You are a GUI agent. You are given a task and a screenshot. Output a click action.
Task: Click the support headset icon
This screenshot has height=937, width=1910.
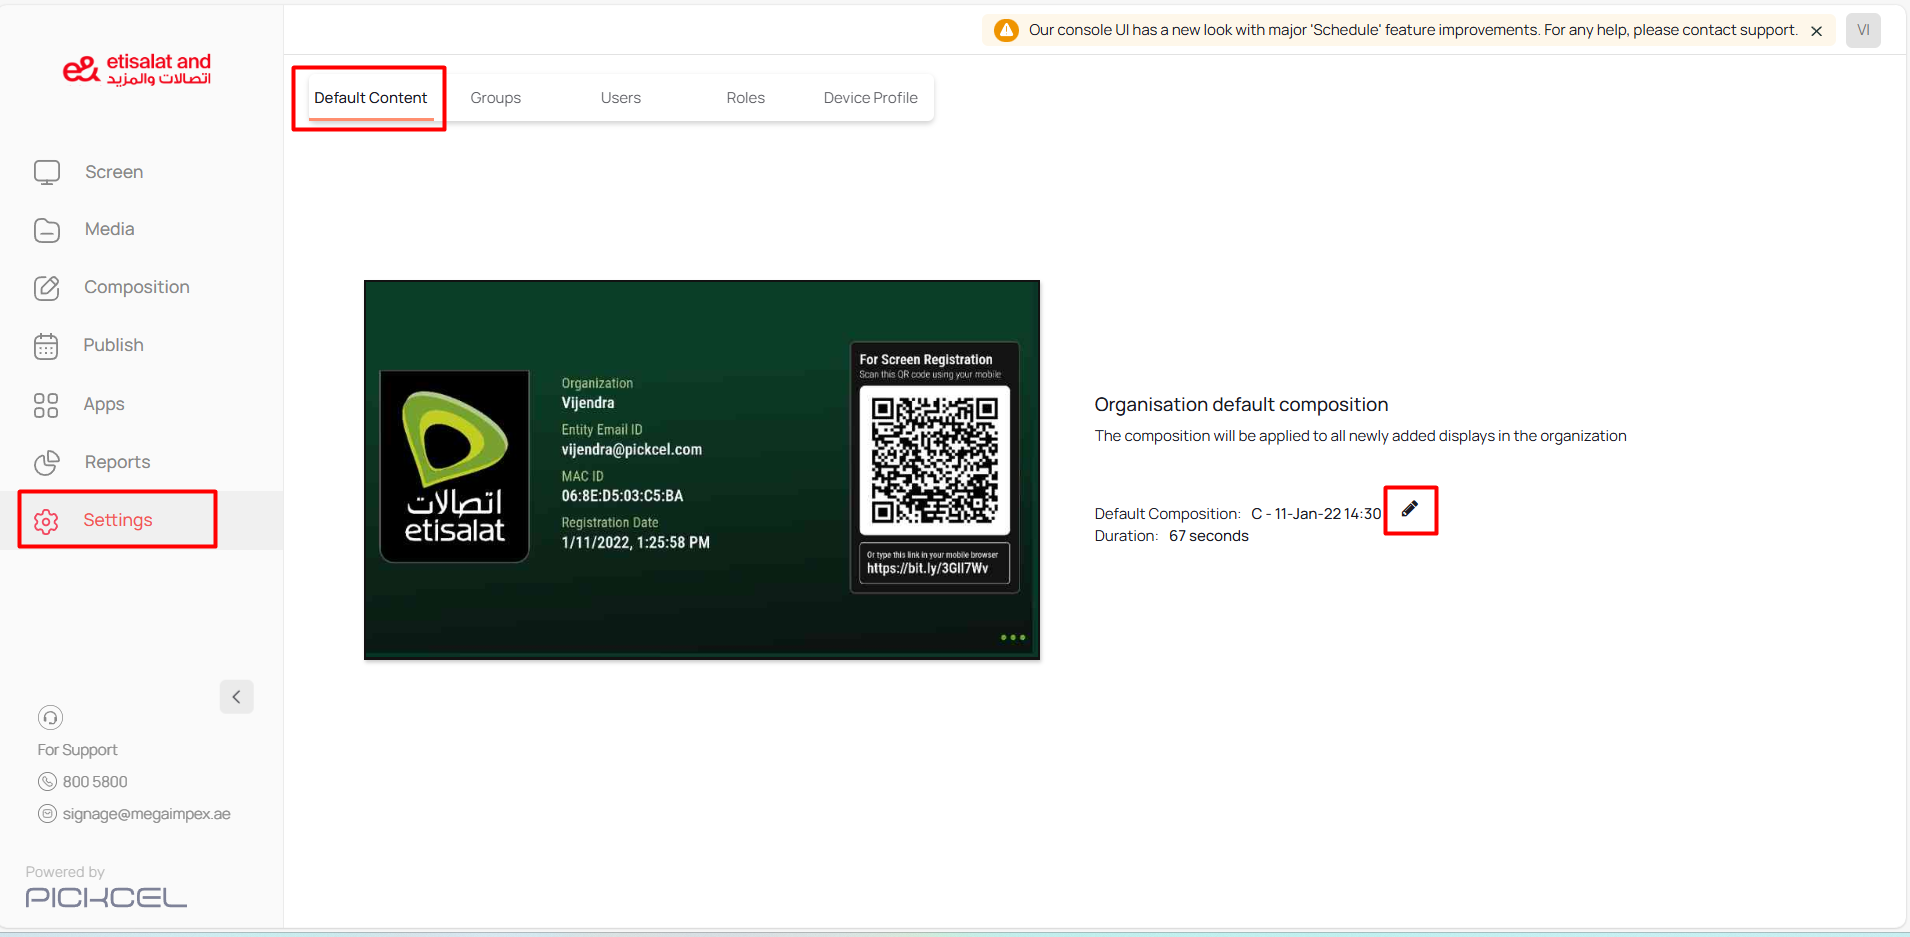(50, 718)
